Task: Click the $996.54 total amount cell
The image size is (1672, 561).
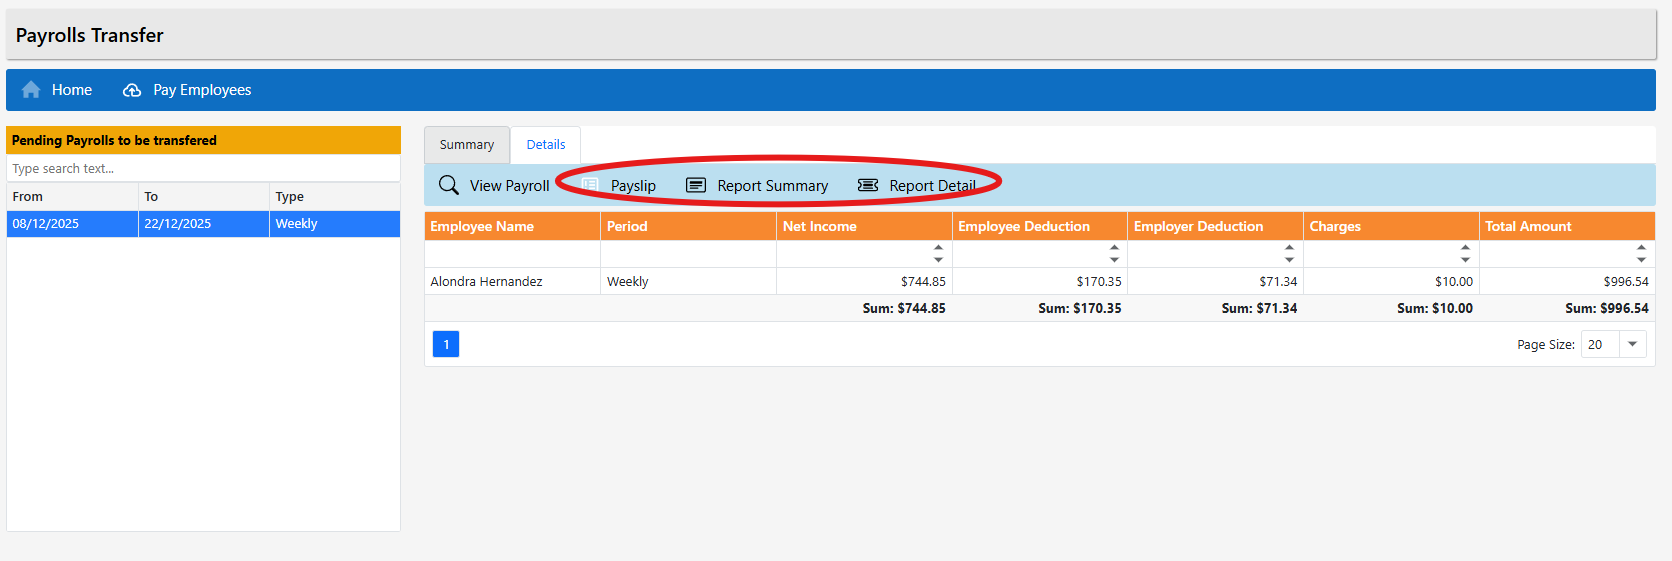Action: [1567, 282]
